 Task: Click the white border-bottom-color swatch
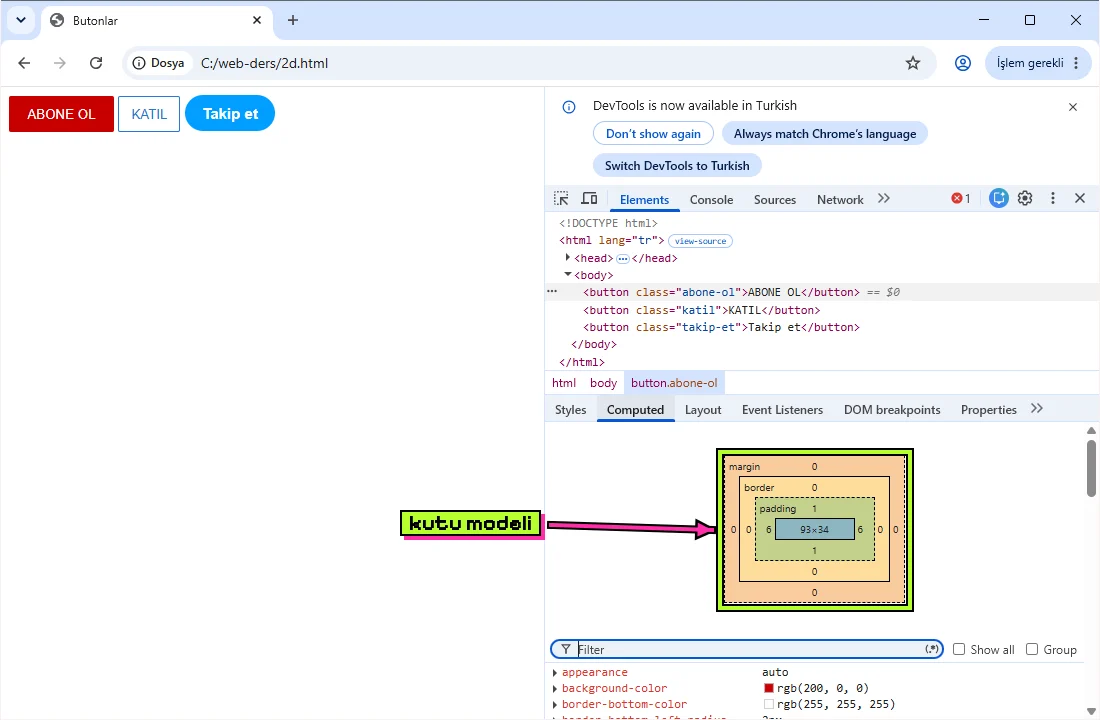tap(768, 705)
